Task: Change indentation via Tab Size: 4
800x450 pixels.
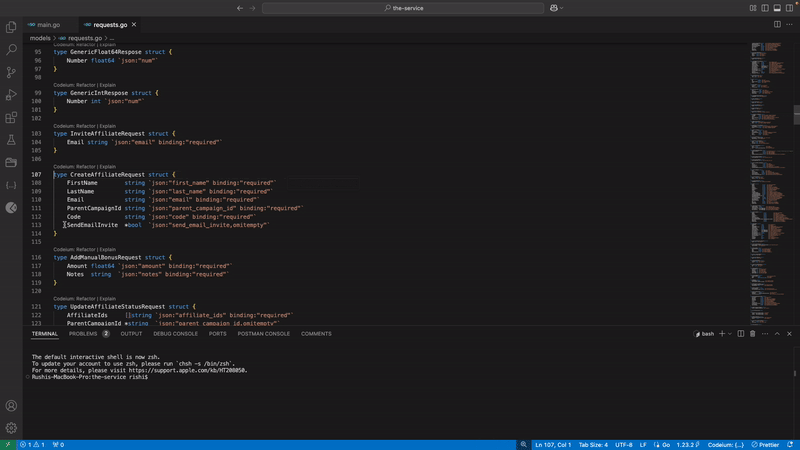Action: pos(593,445)
